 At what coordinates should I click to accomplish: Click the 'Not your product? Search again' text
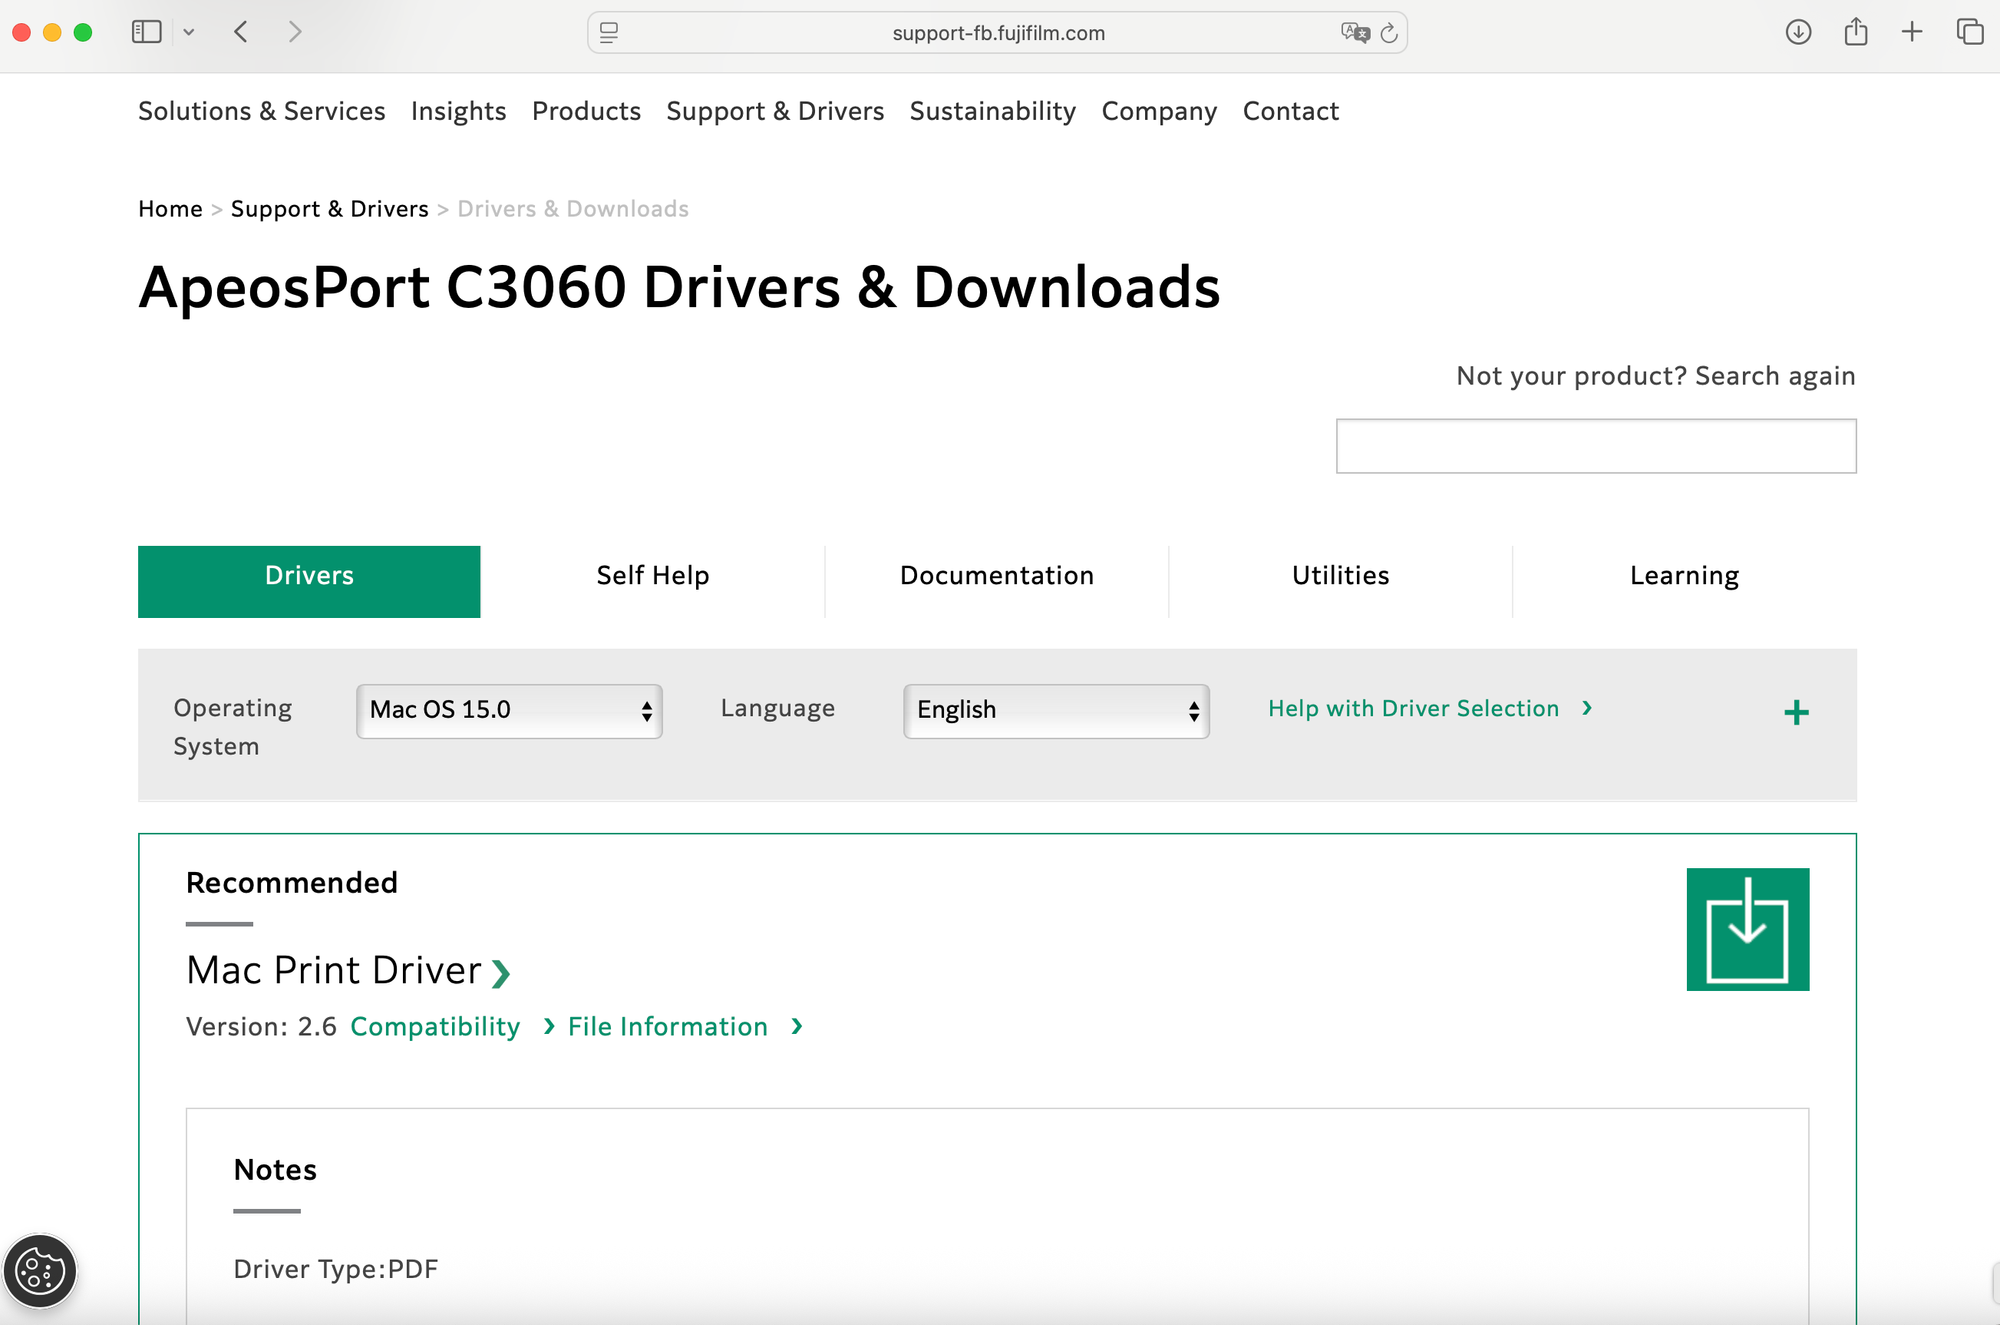click(1656, 376)
